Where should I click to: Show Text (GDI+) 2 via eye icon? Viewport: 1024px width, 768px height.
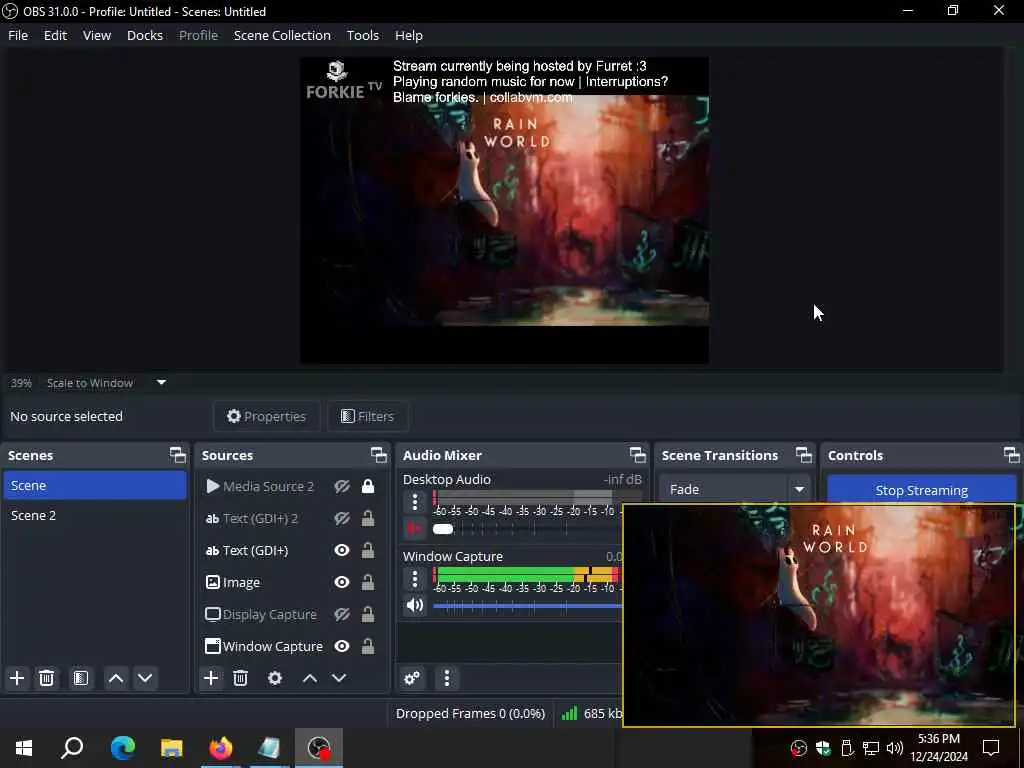click(x=342, y=518)
